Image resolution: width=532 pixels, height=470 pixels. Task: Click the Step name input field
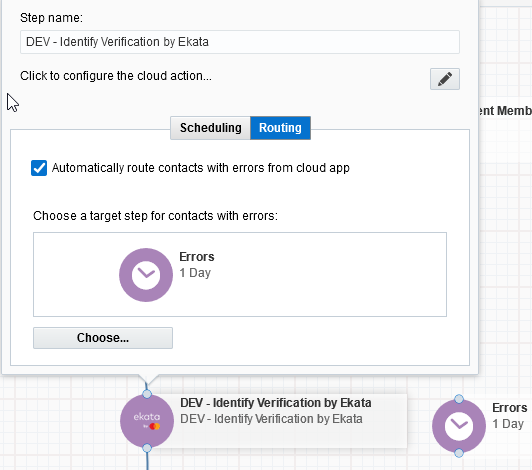pyautogui.click(x=240, y=42)
